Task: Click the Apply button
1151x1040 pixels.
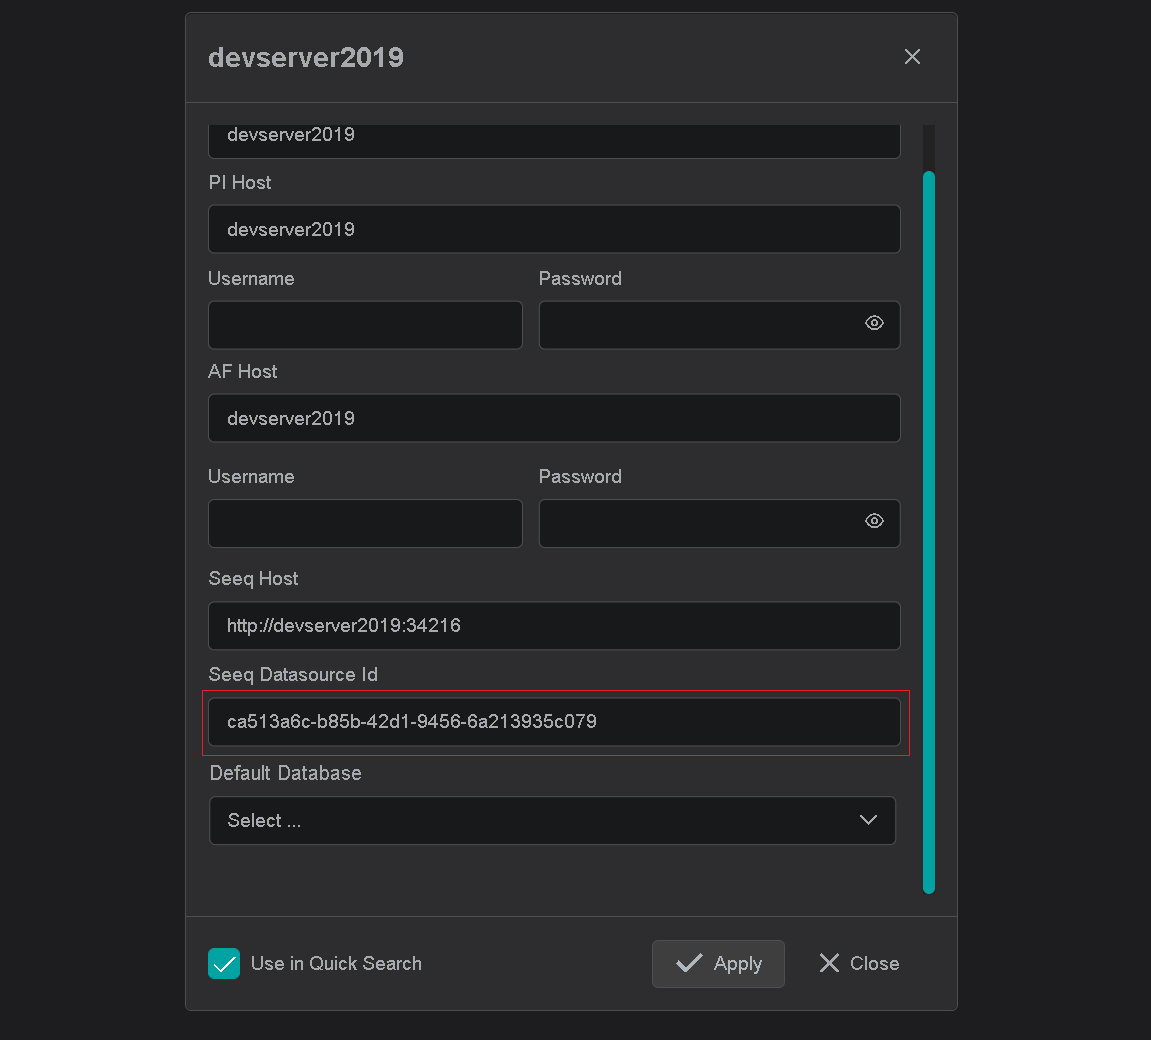Action: point(718,964)
